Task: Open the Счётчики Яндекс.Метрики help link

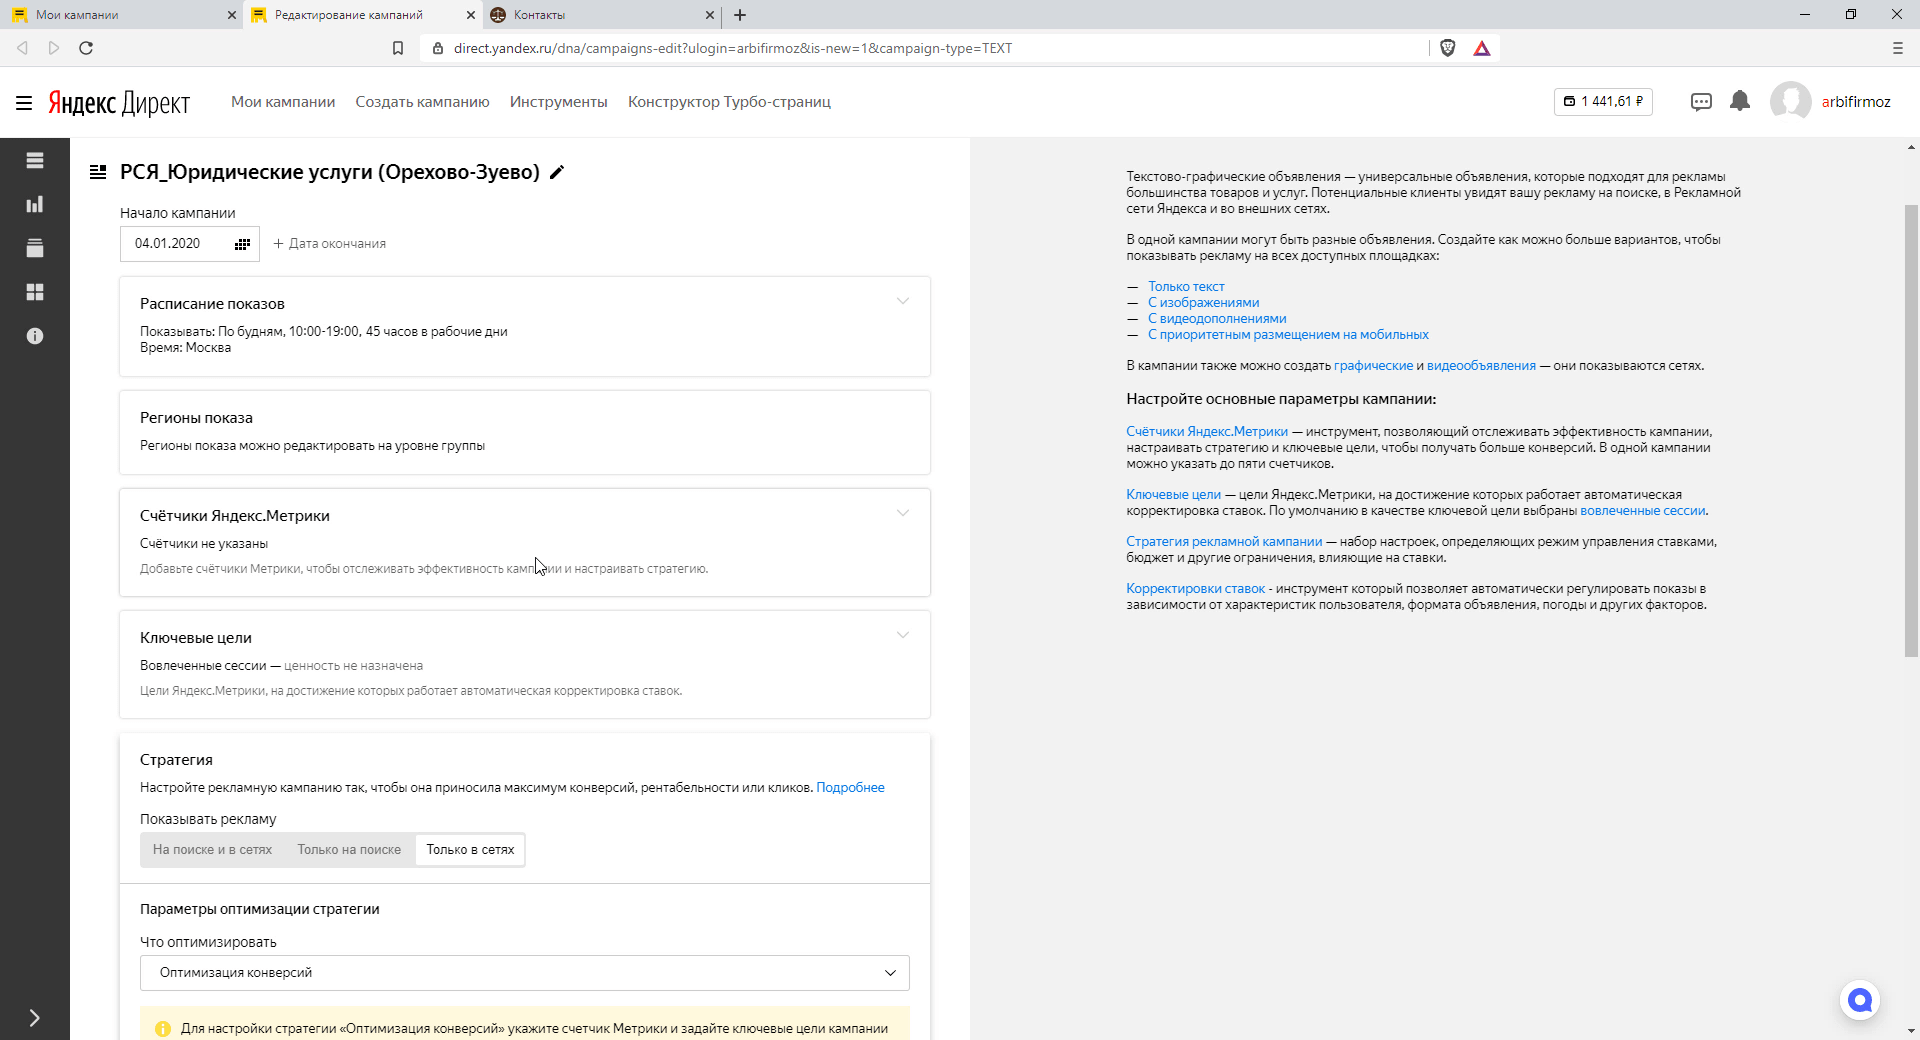Action: (1207, 432)
